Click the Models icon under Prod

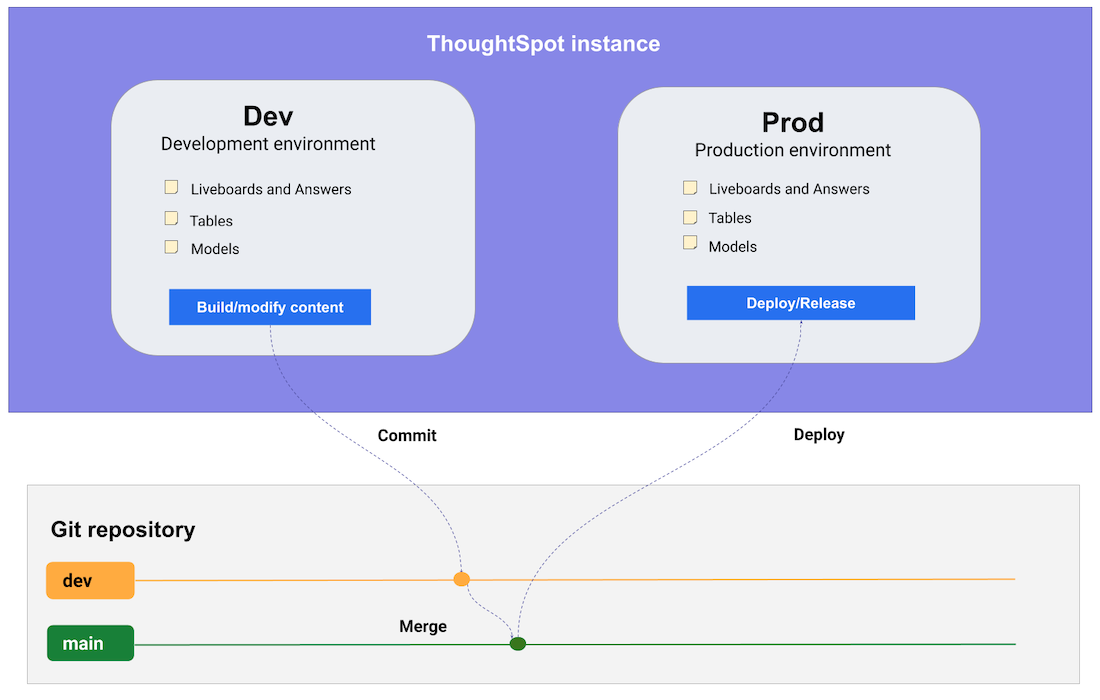pyautogui.click(x=690, y=244)
